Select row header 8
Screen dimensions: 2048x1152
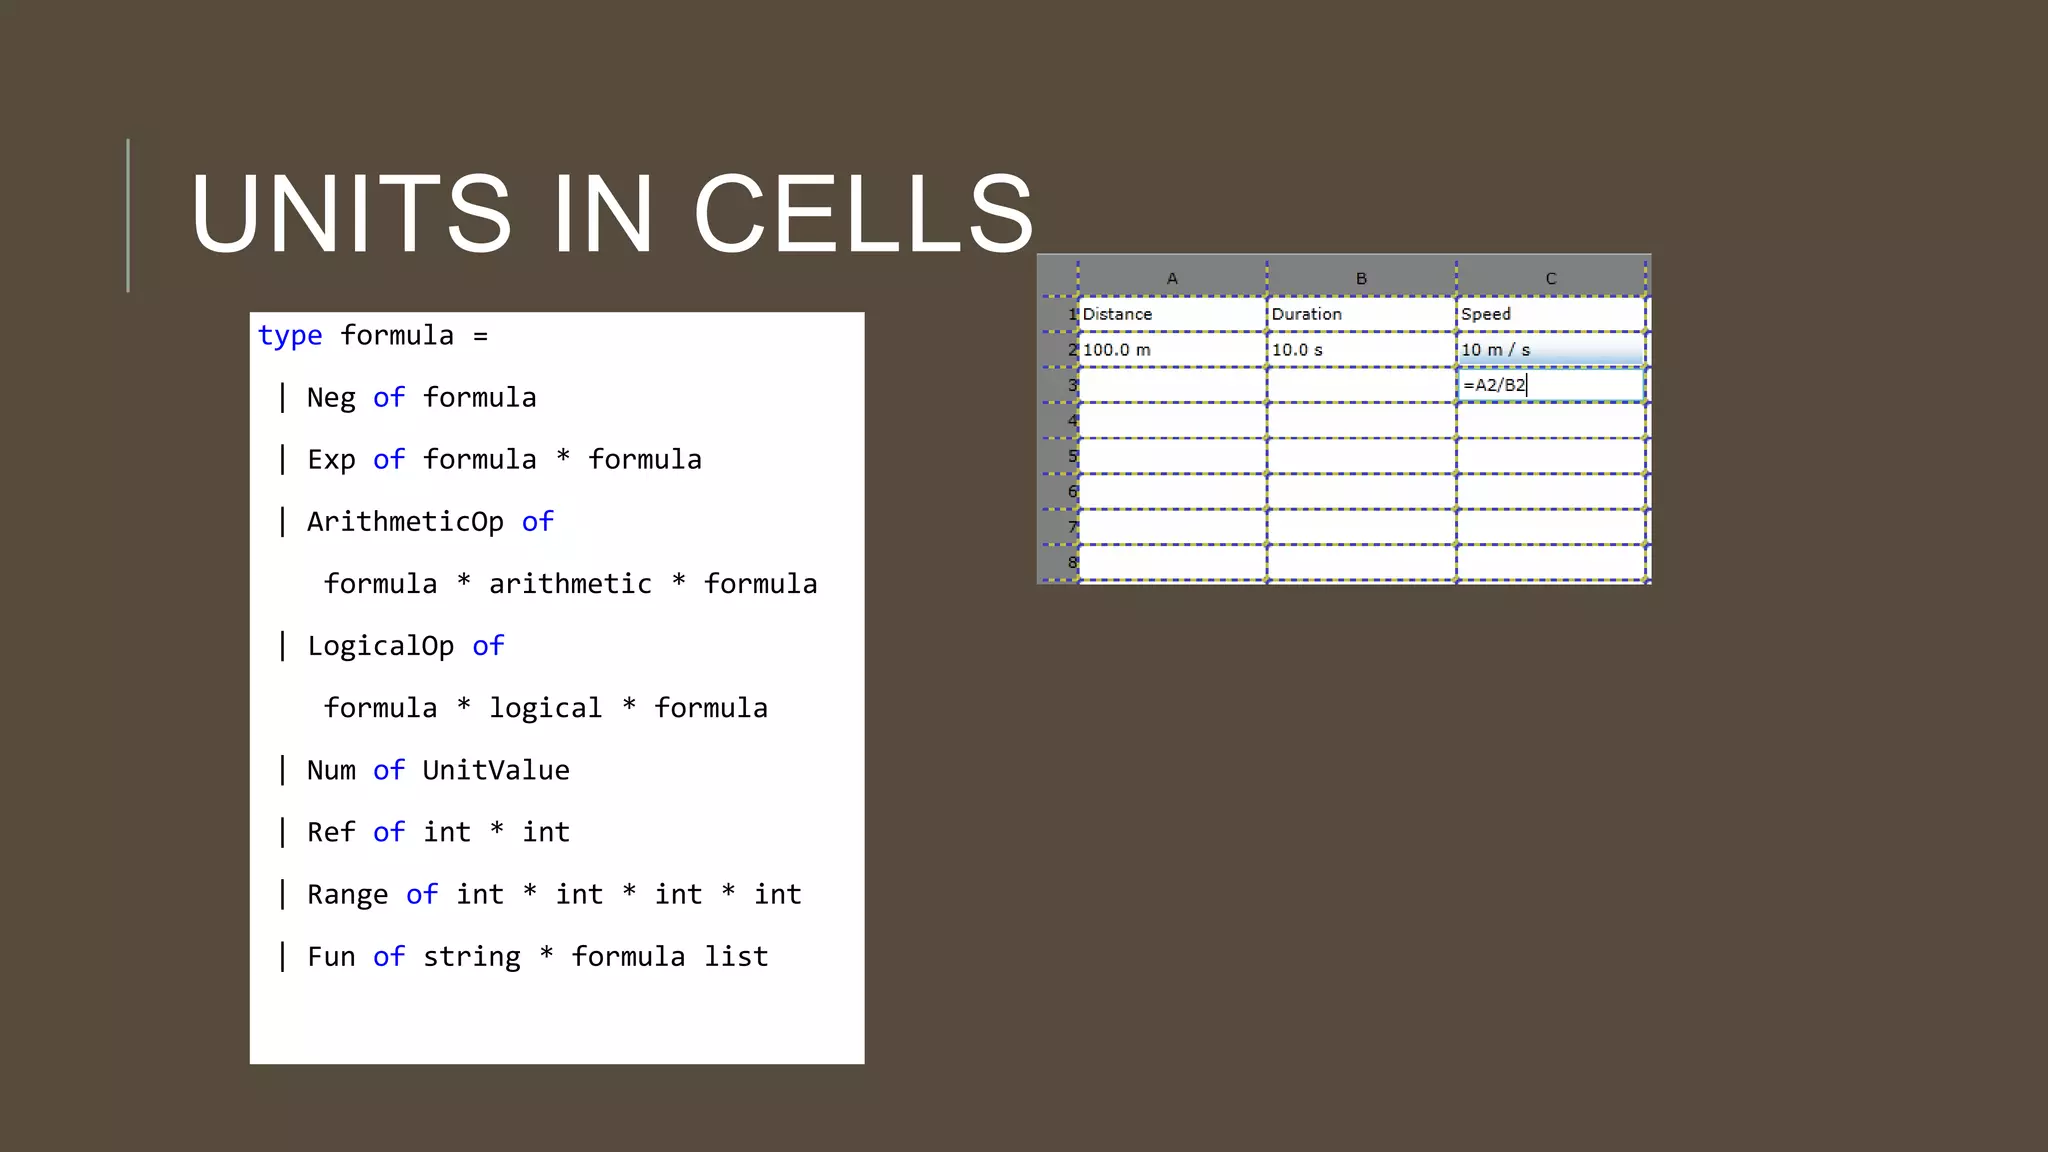[x=1059, y=562]
